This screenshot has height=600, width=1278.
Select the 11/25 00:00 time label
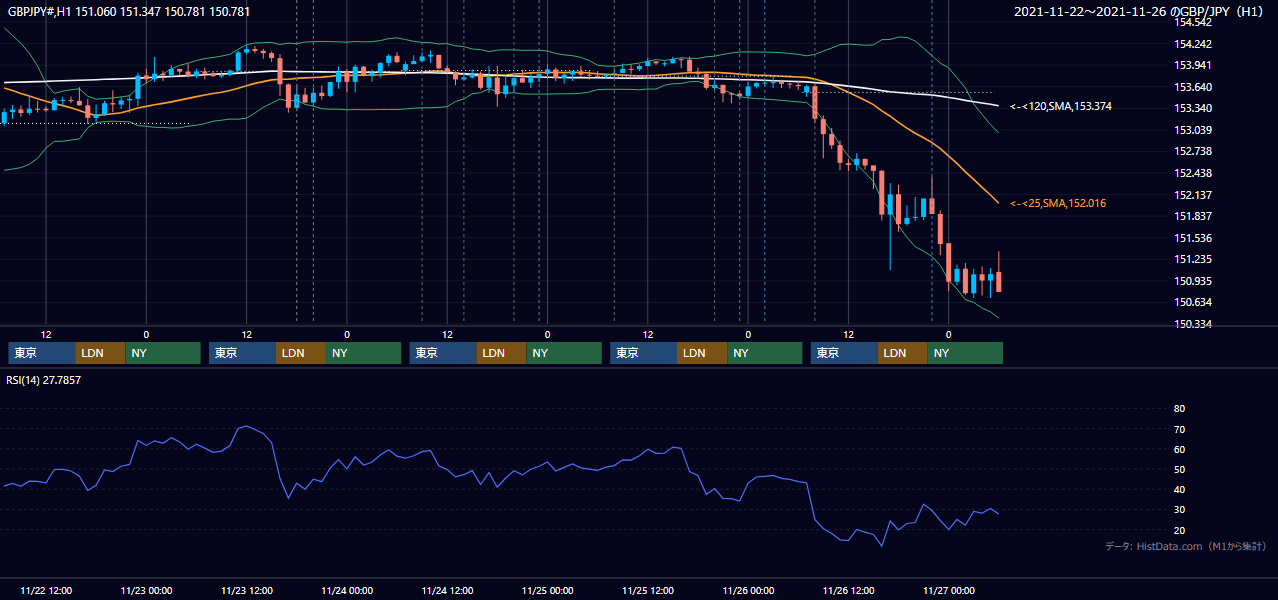(x=548, y=591)
